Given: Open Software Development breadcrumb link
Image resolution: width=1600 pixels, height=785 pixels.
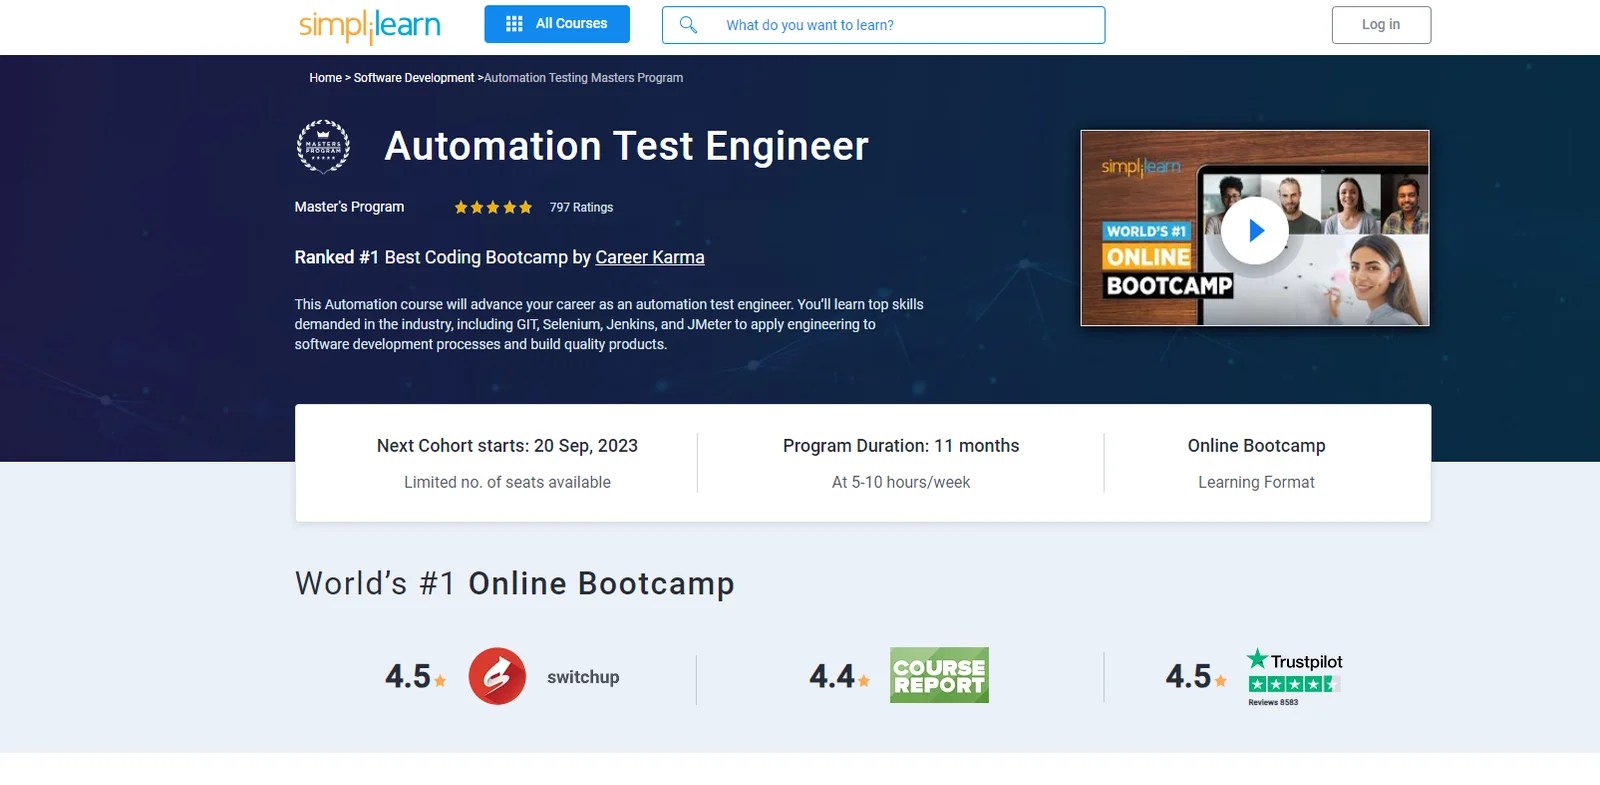Looking at the screenshot, I should 414,78.
